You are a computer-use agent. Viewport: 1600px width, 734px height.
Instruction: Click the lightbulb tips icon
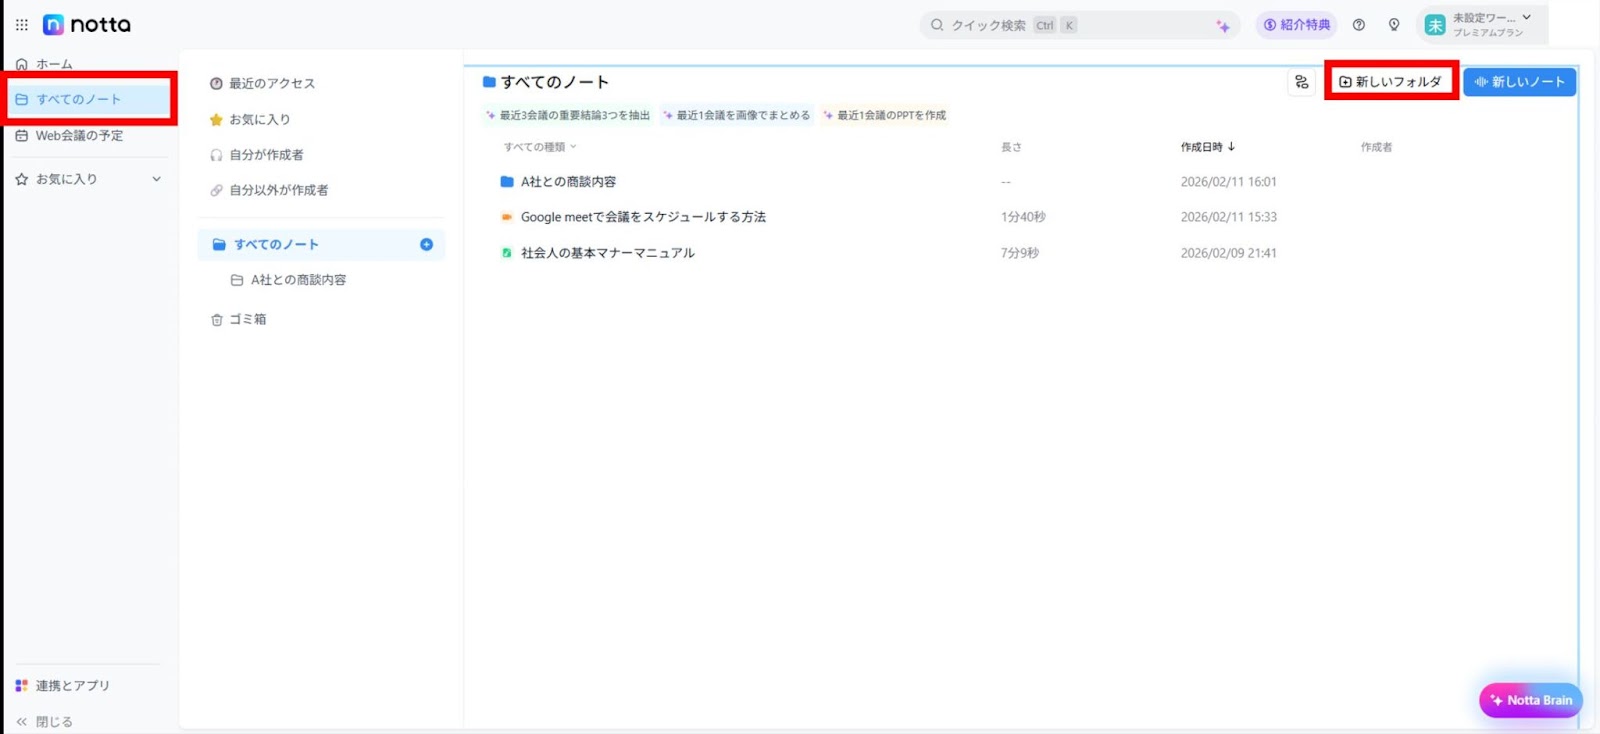pos(1394,25)
